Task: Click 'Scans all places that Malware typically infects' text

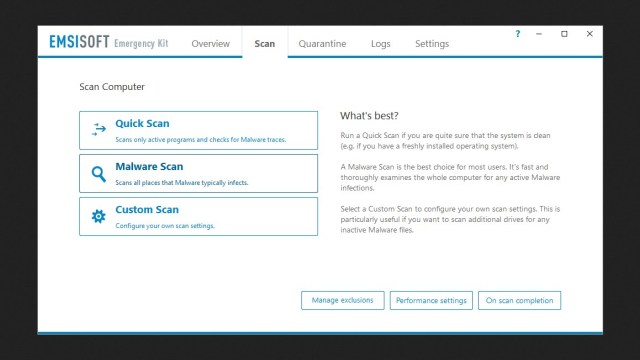Action: pos(182,182)
